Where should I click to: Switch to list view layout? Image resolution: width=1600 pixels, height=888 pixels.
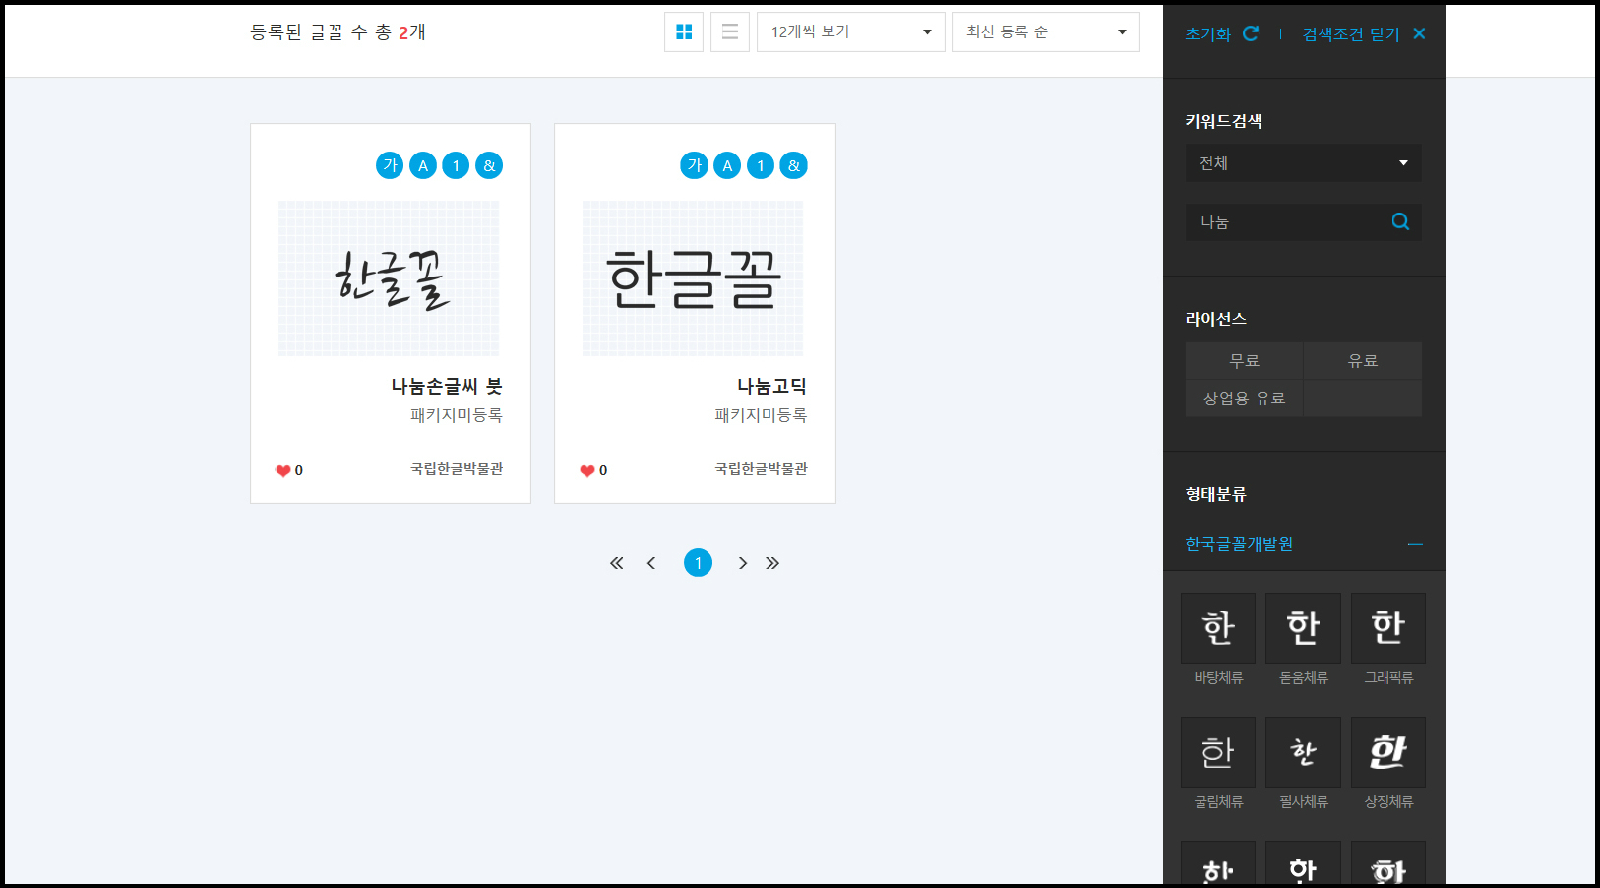pyautogui.click(x=730, y=32)
